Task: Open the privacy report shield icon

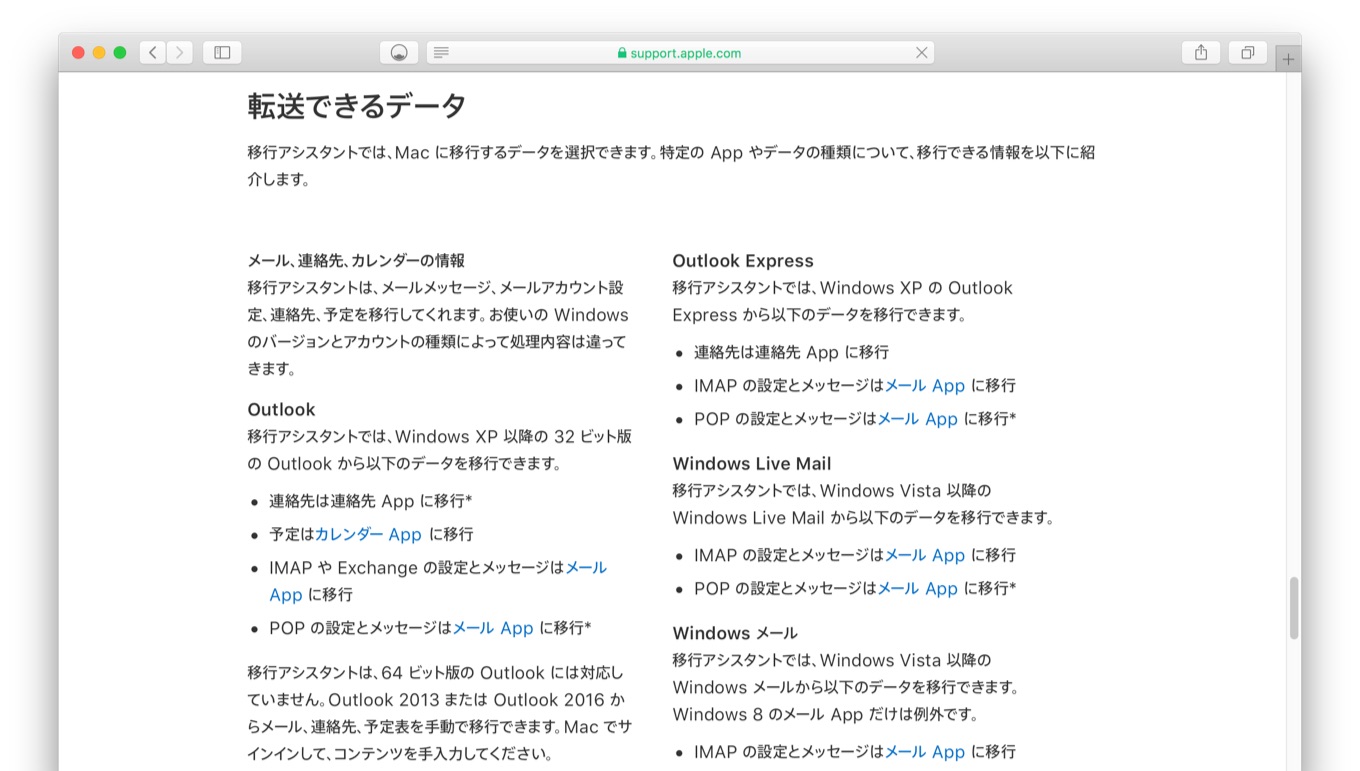Action: [x=399, y=53]
